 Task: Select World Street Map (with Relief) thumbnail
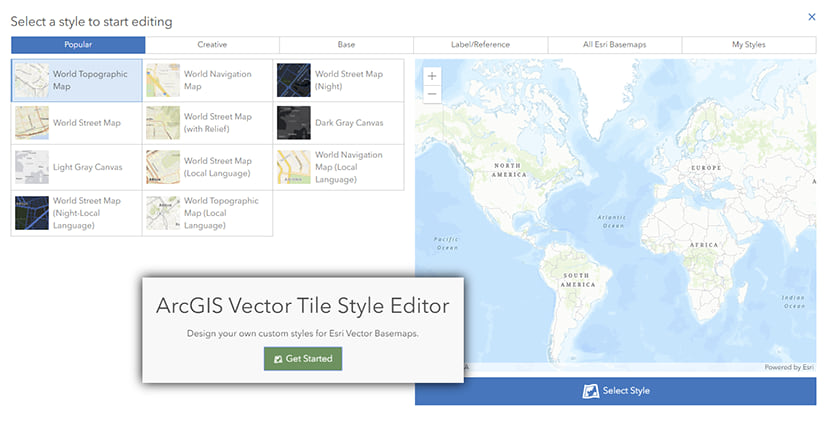pyautogui.click(x=163, y=123)
